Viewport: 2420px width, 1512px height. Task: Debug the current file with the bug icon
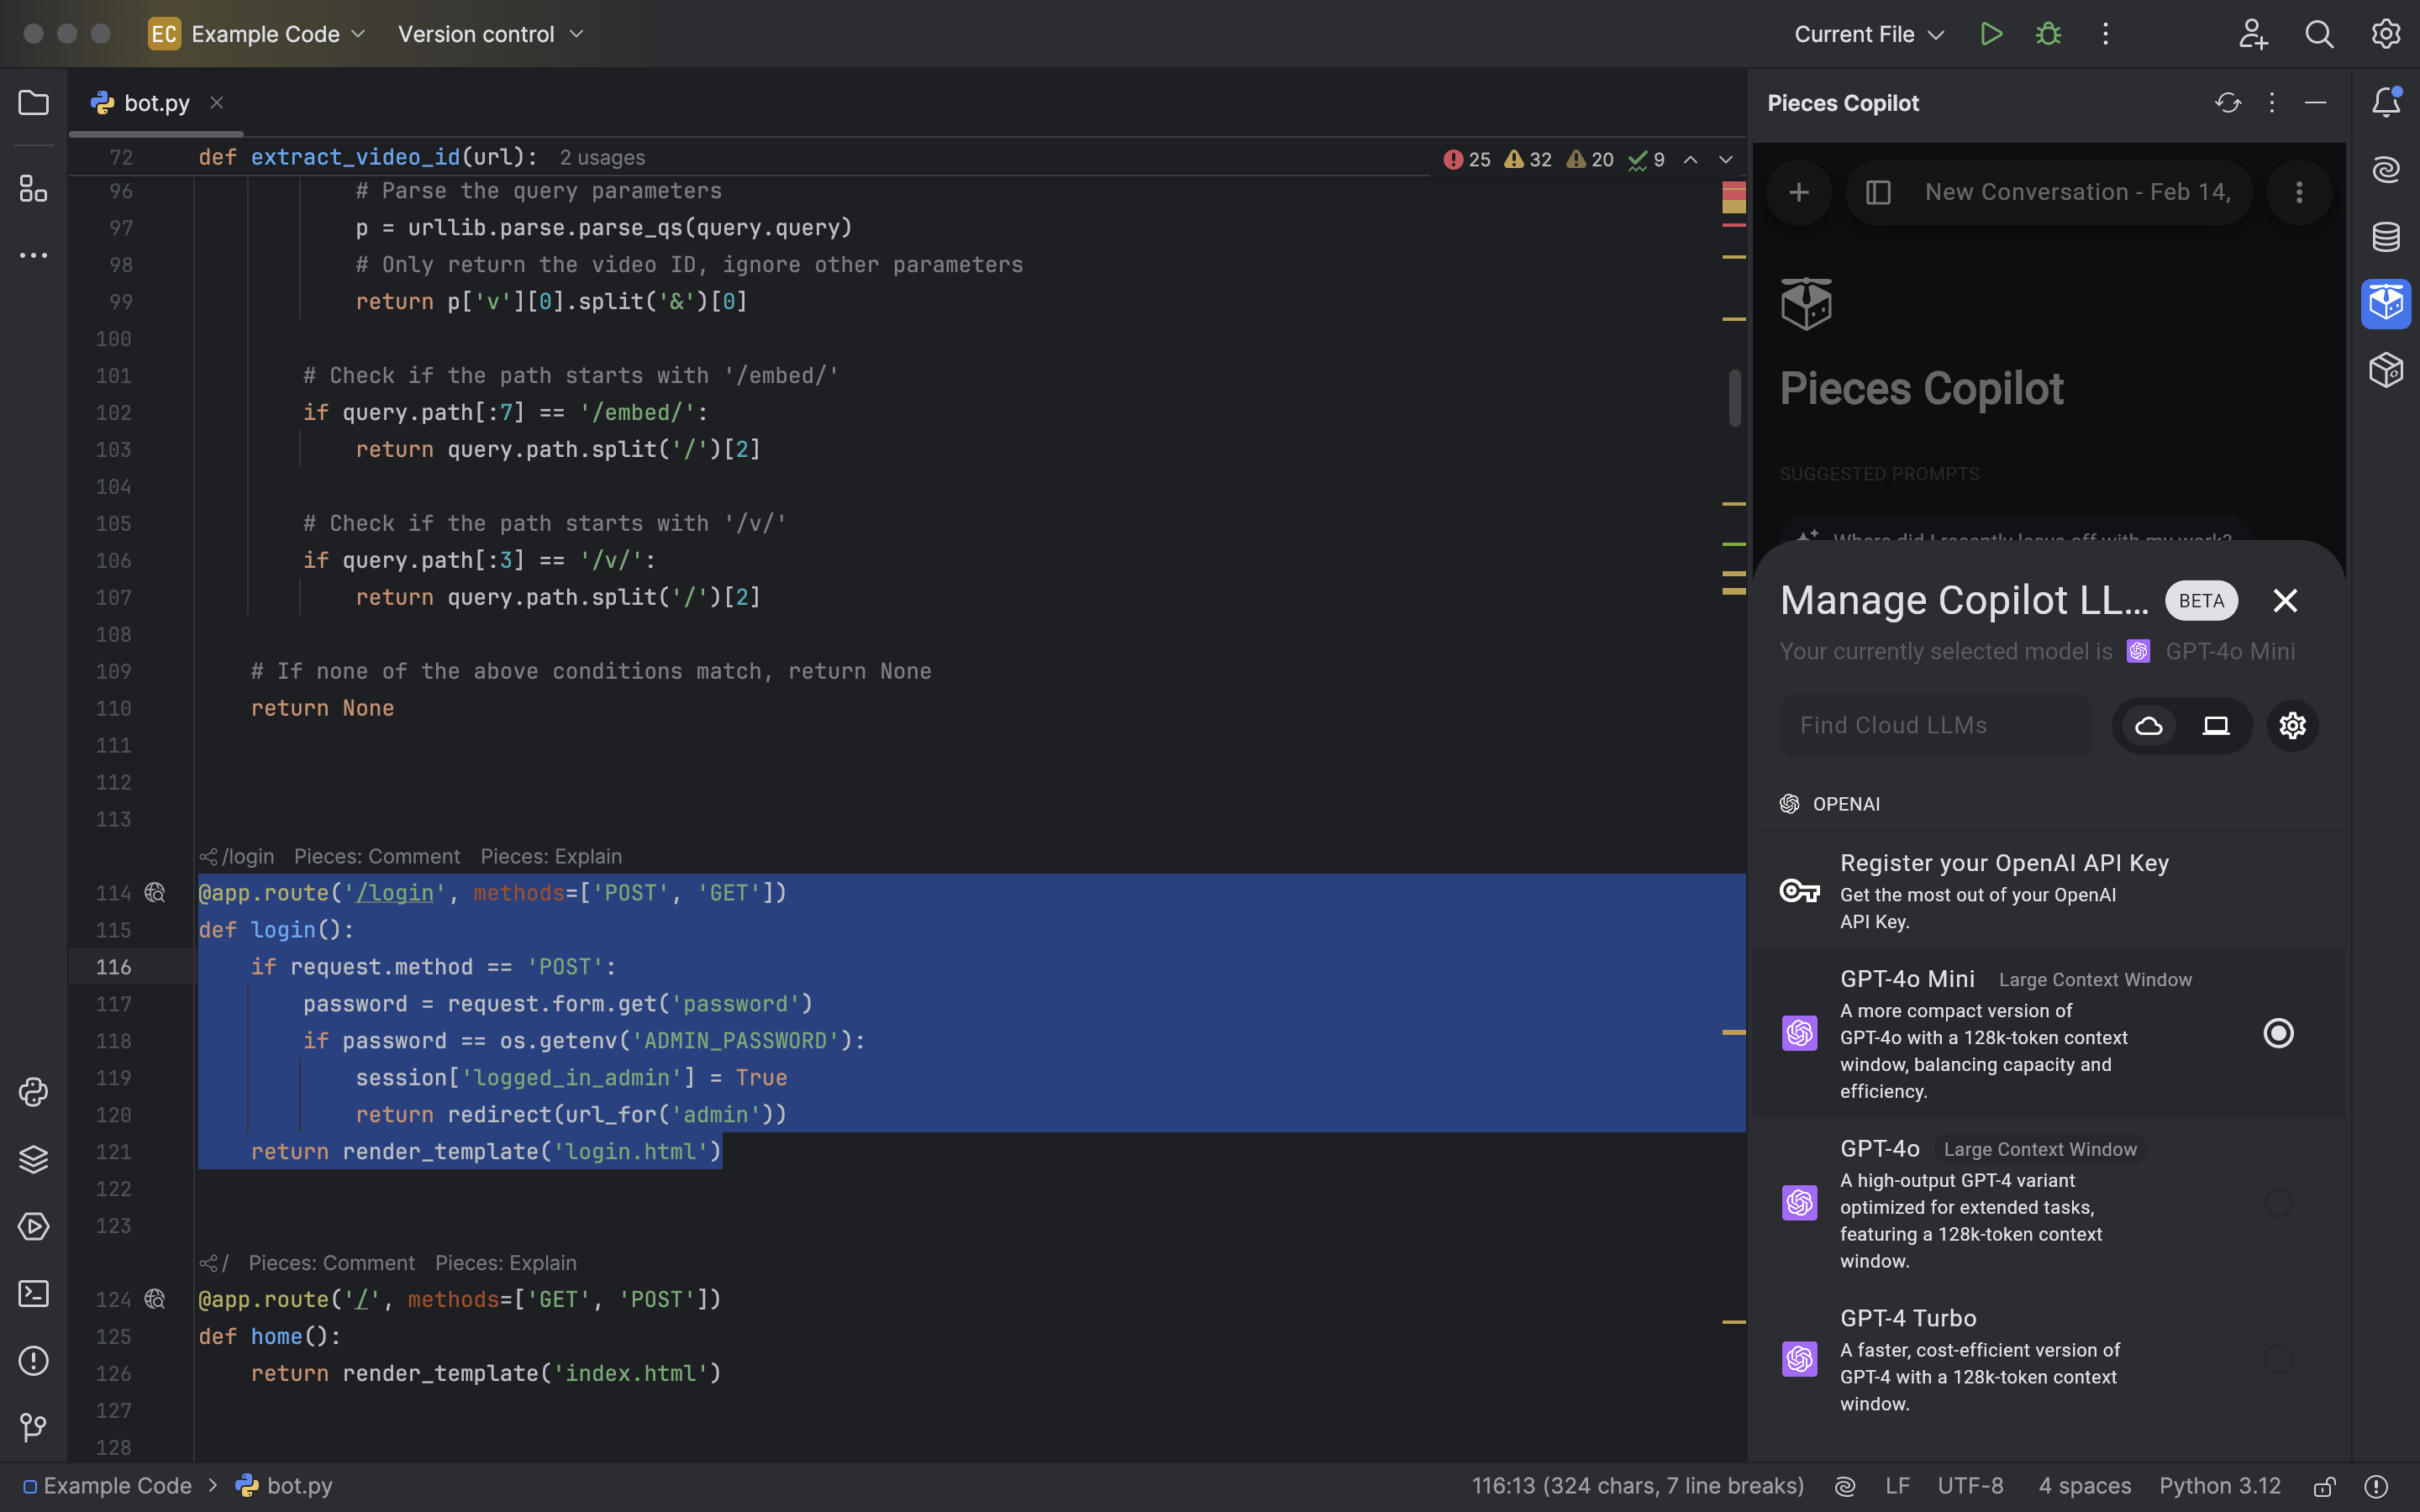point(2048,34)
